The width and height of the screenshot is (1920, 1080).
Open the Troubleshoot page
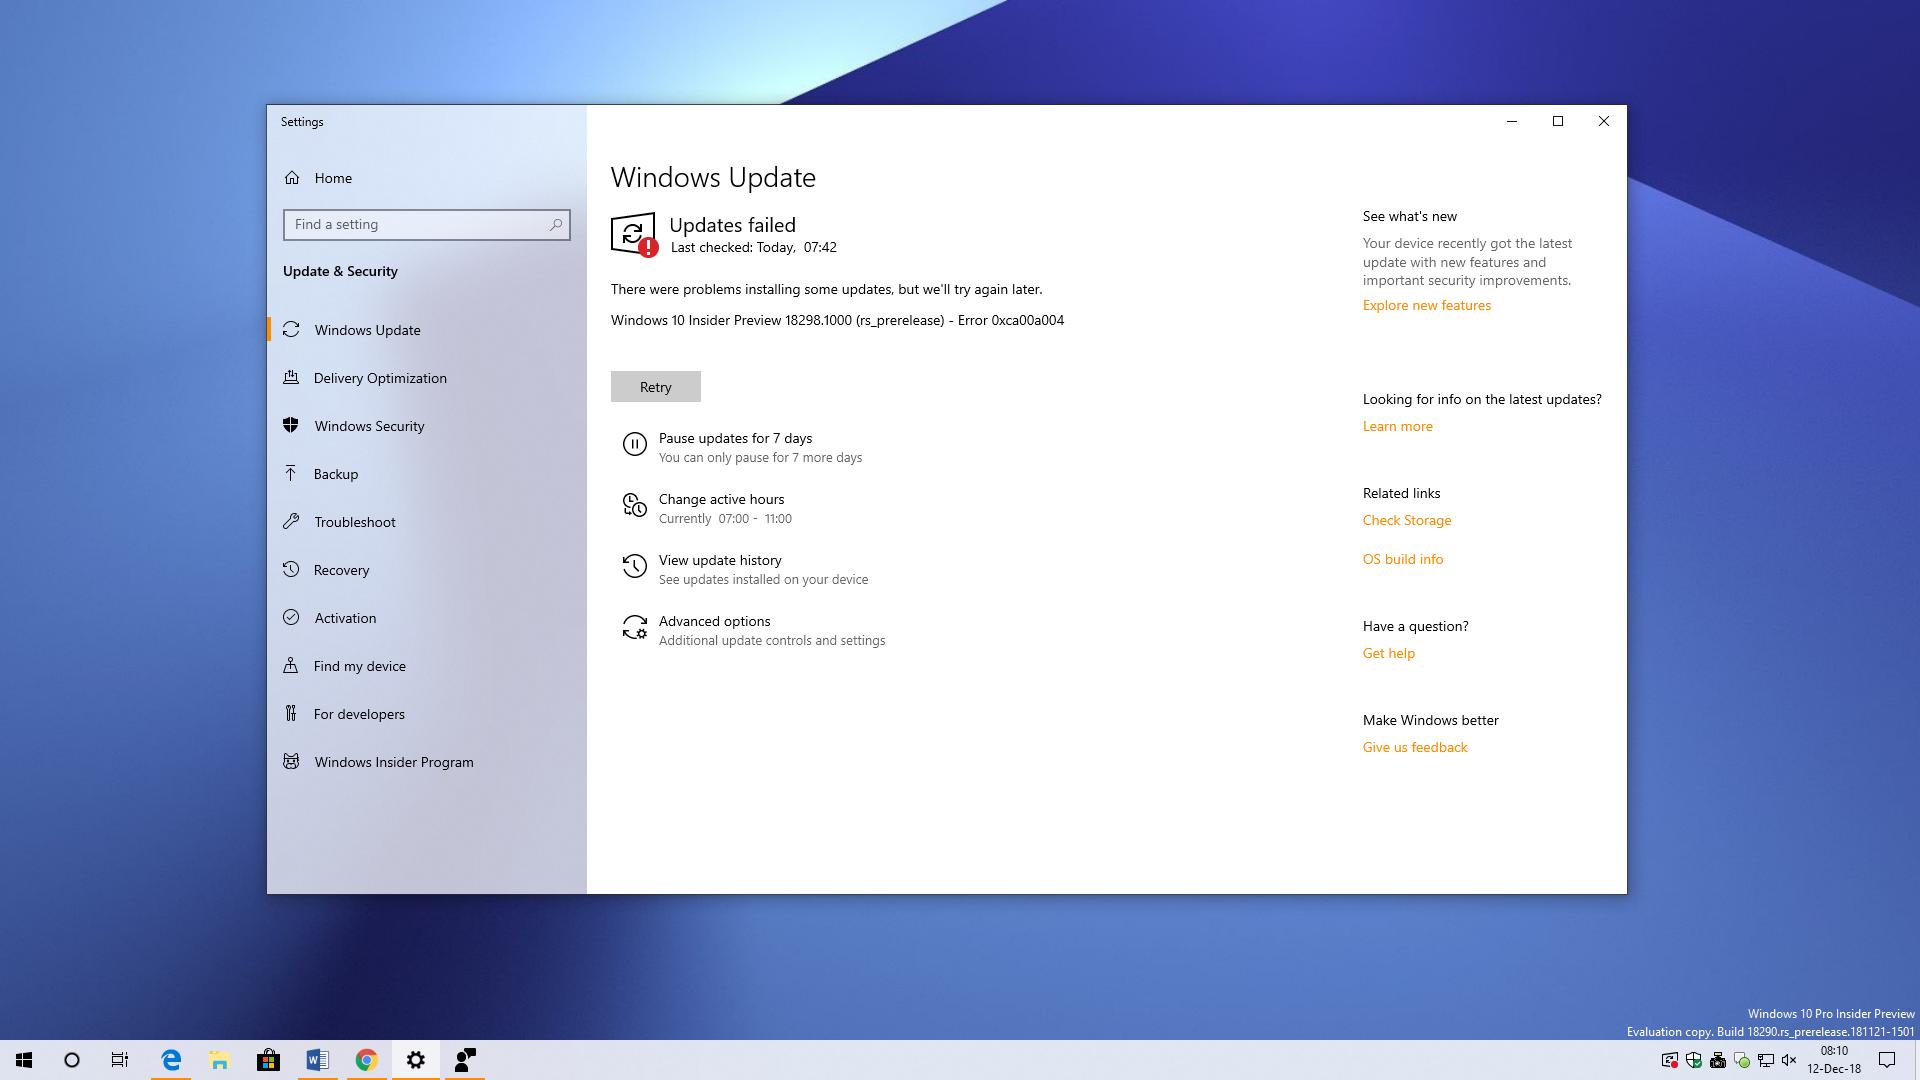point(427,522)
